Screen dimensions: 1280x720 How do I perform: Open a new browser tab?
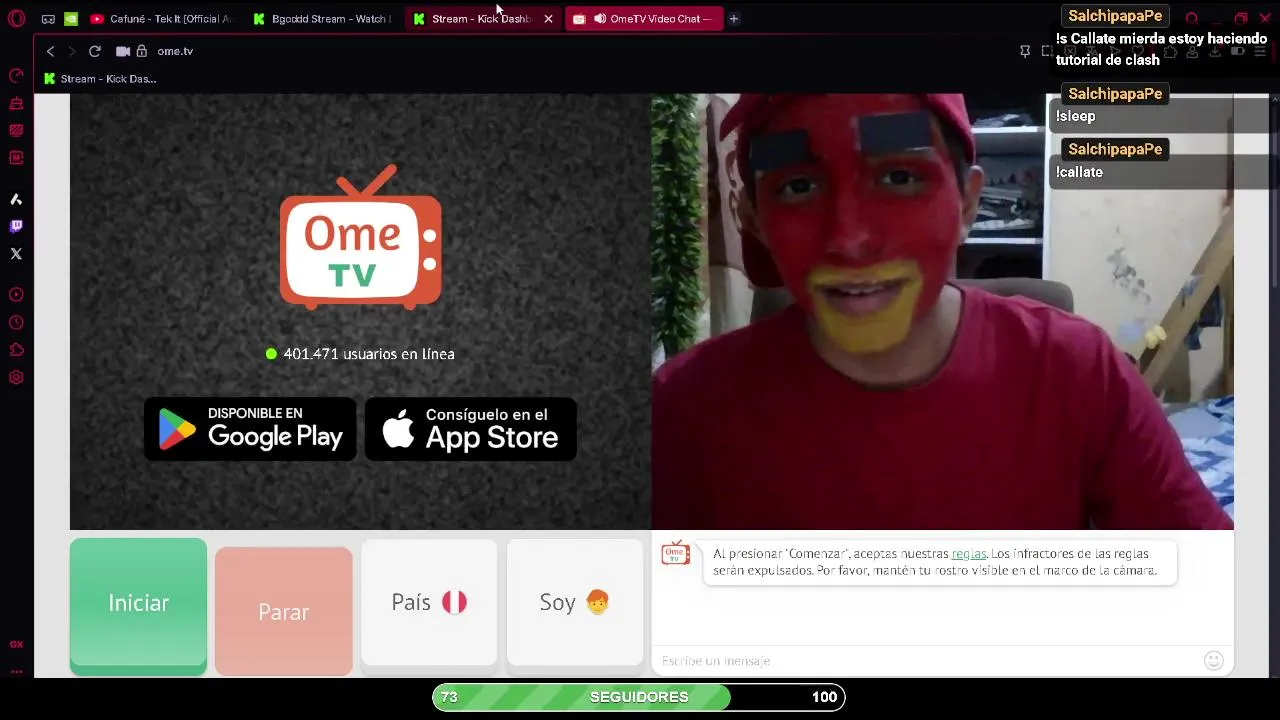click(733, 19)
